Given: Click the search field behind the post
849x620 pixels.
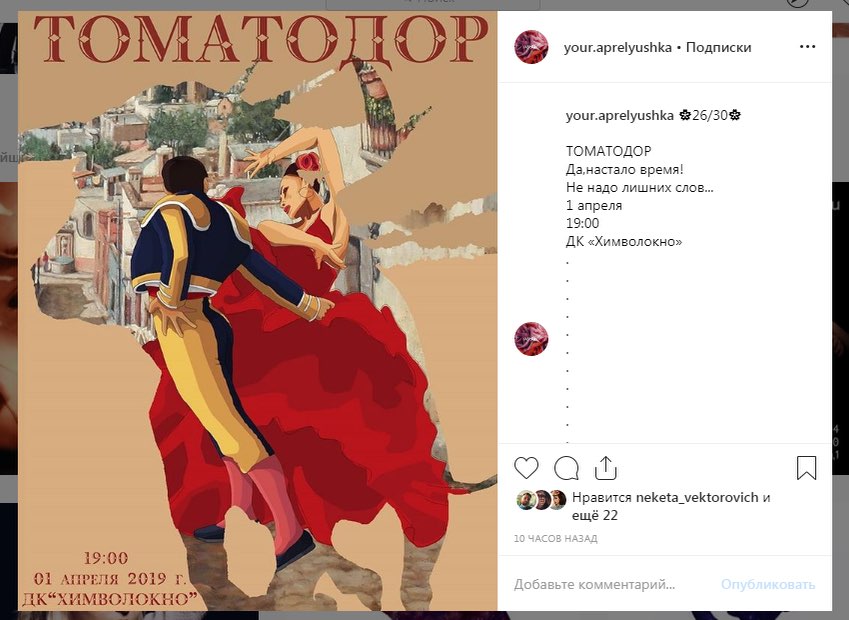Looking at the screenshot, I should 433,4.
